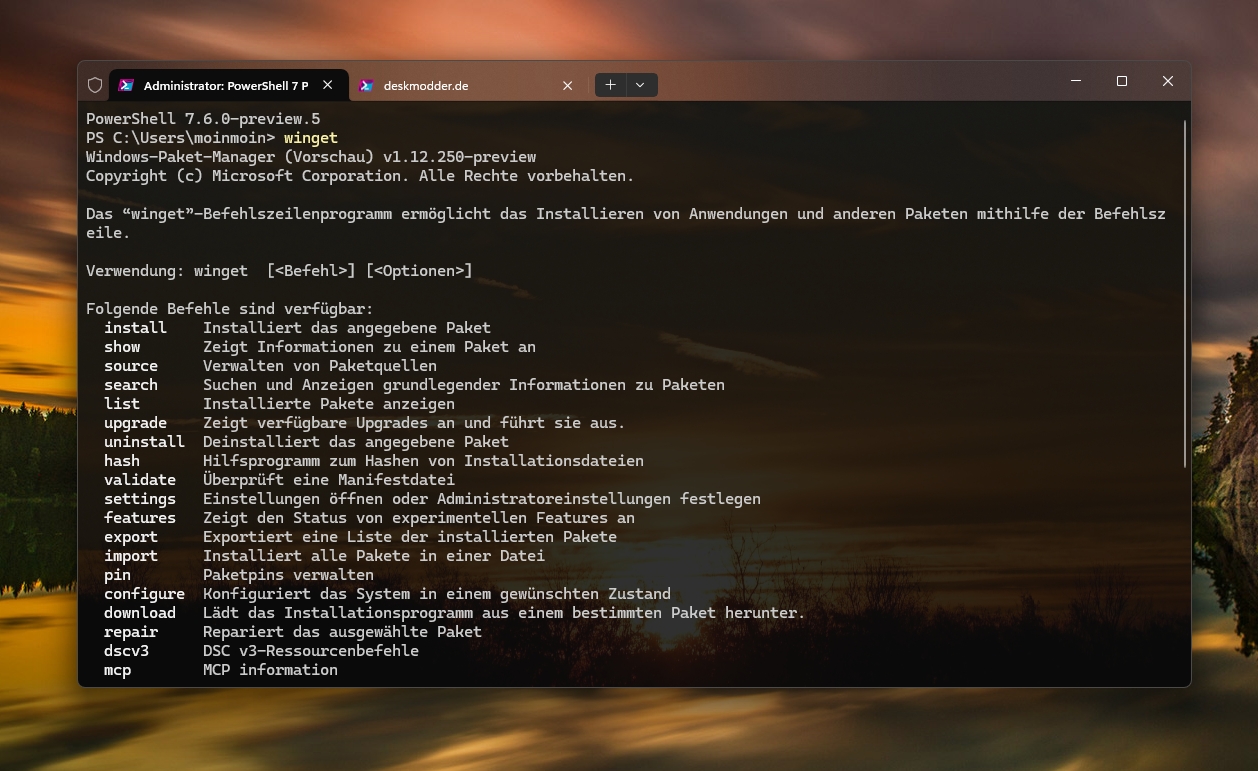Image resolution: width=1258 pixels, height=771 pixels.
Task: Close the Administrator: PowerShell 7 tab
Action: (327, 85)
